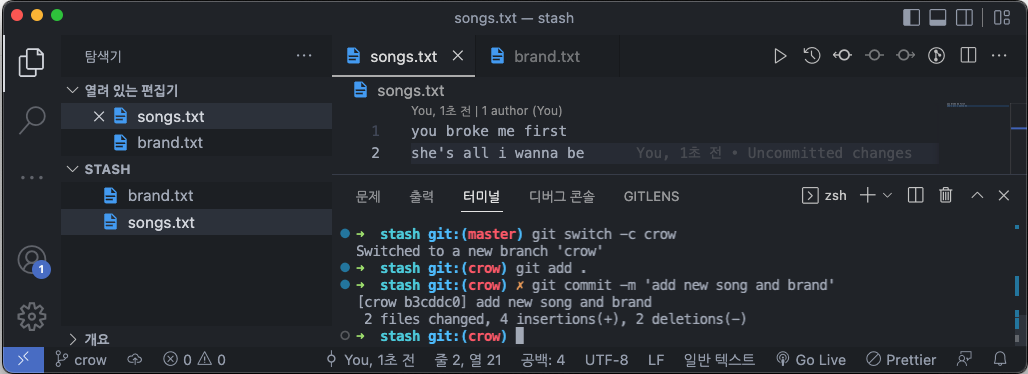Customize layout icon in title bar

point(1002,18)
